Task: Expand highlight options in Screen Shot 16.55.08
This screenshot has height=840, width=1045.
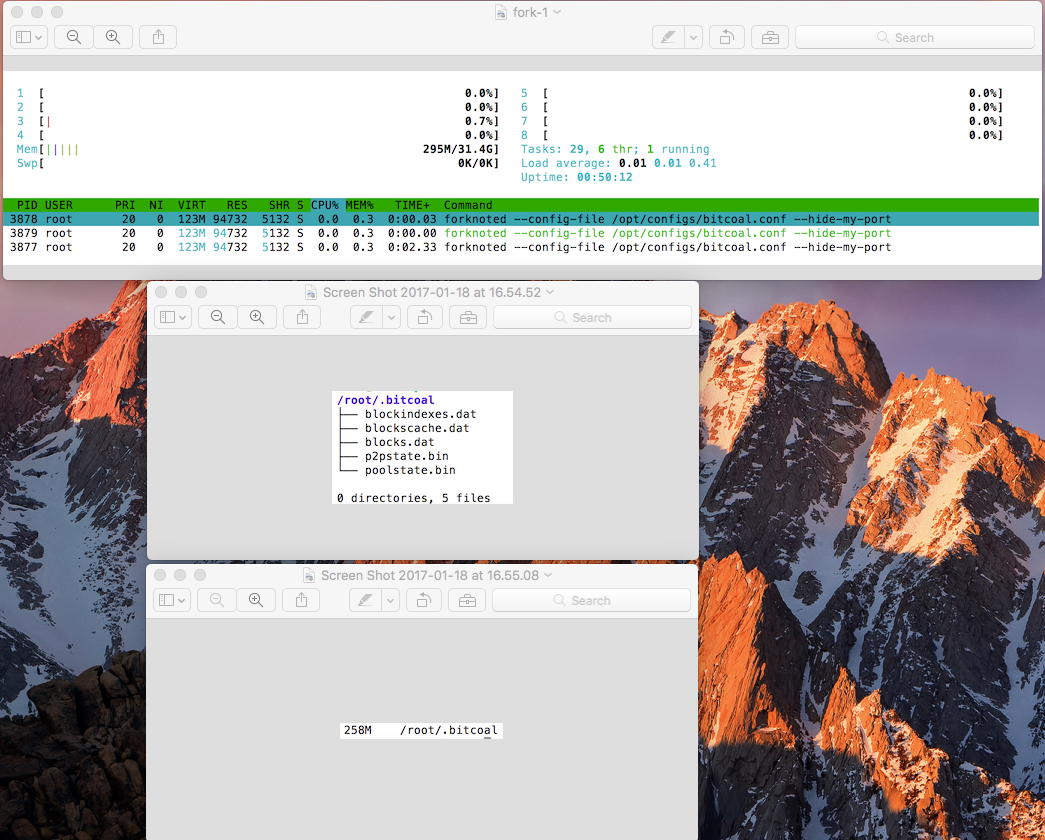Action: point(391,600)
